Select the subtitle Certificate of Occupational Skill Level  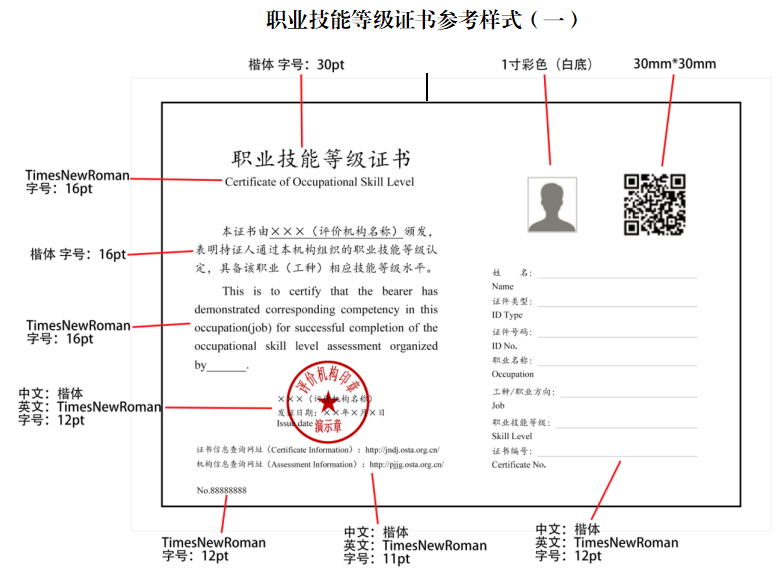tap(319, 182)
